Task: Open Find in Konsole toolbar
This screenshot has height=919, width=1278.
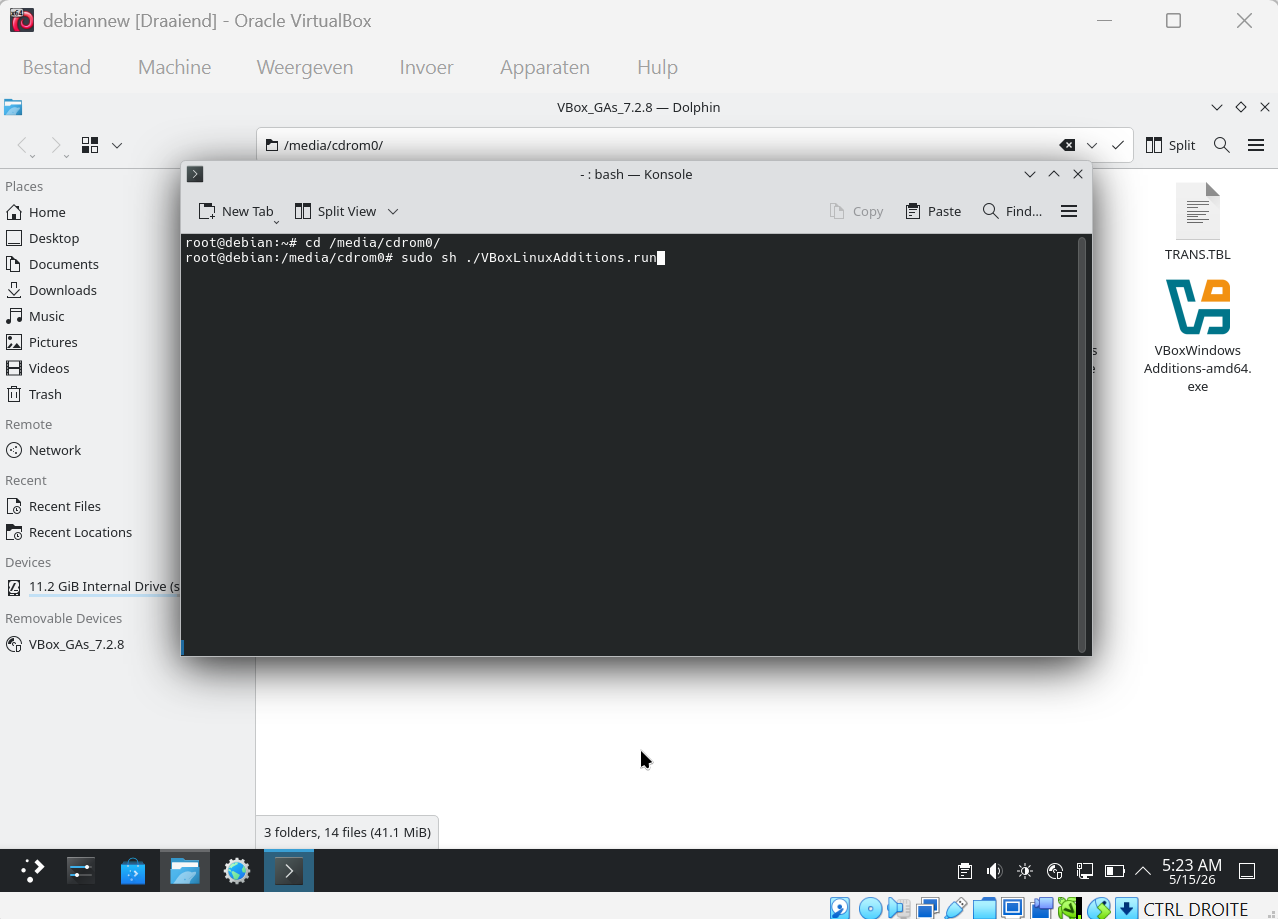Action: point(1012,211)
